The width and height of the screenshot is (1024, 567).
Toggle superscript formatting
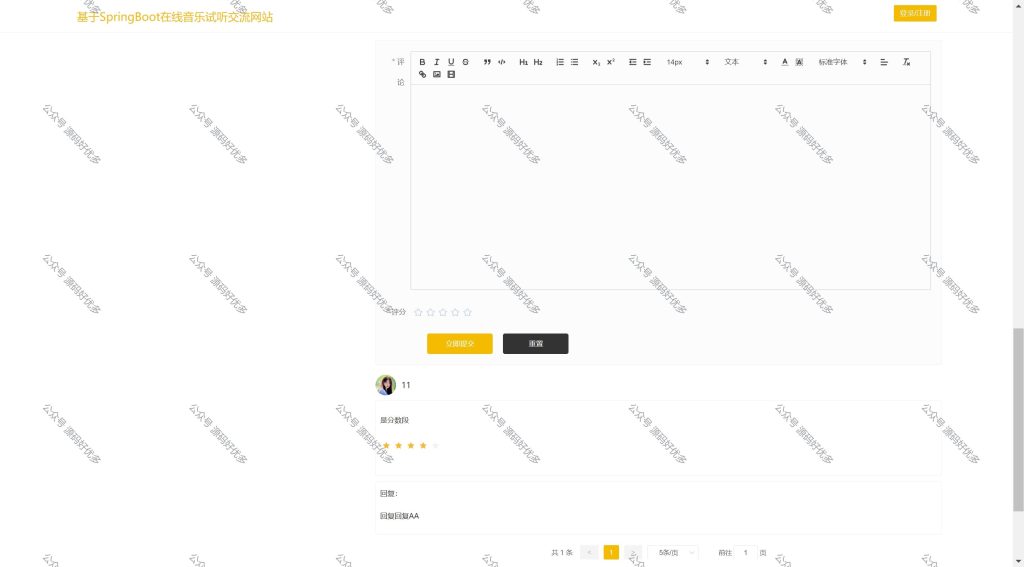pos(611,62)
